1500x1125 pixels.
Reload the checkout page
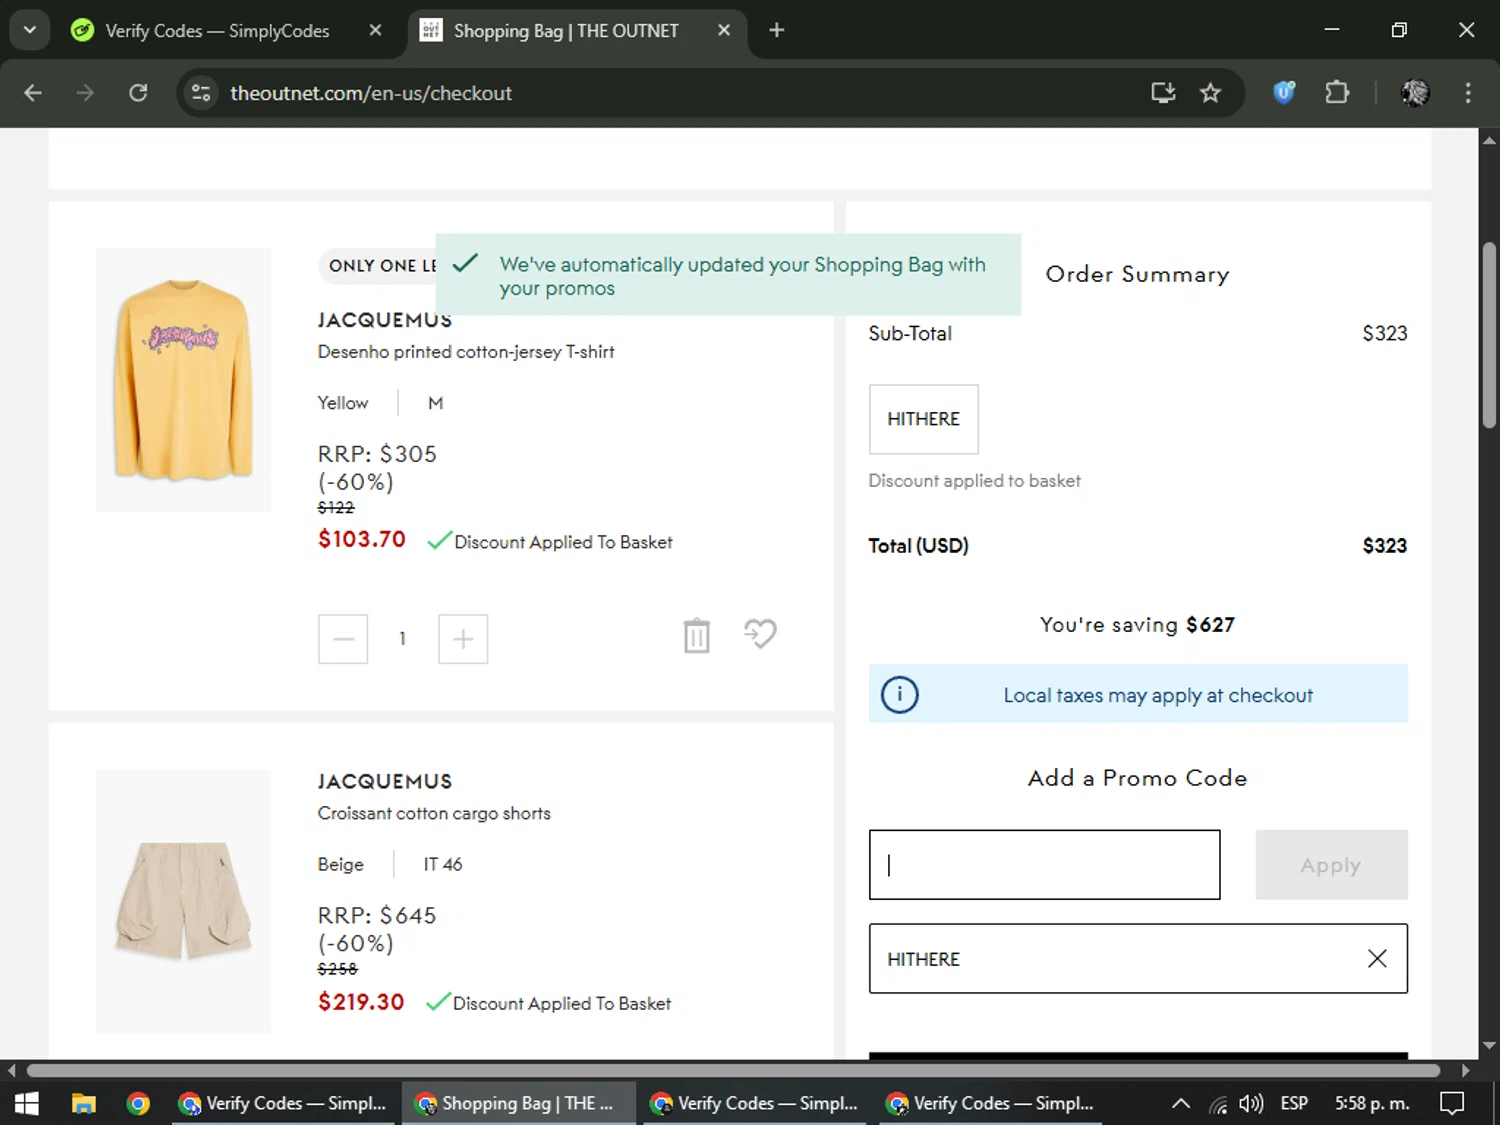[138, 93]
